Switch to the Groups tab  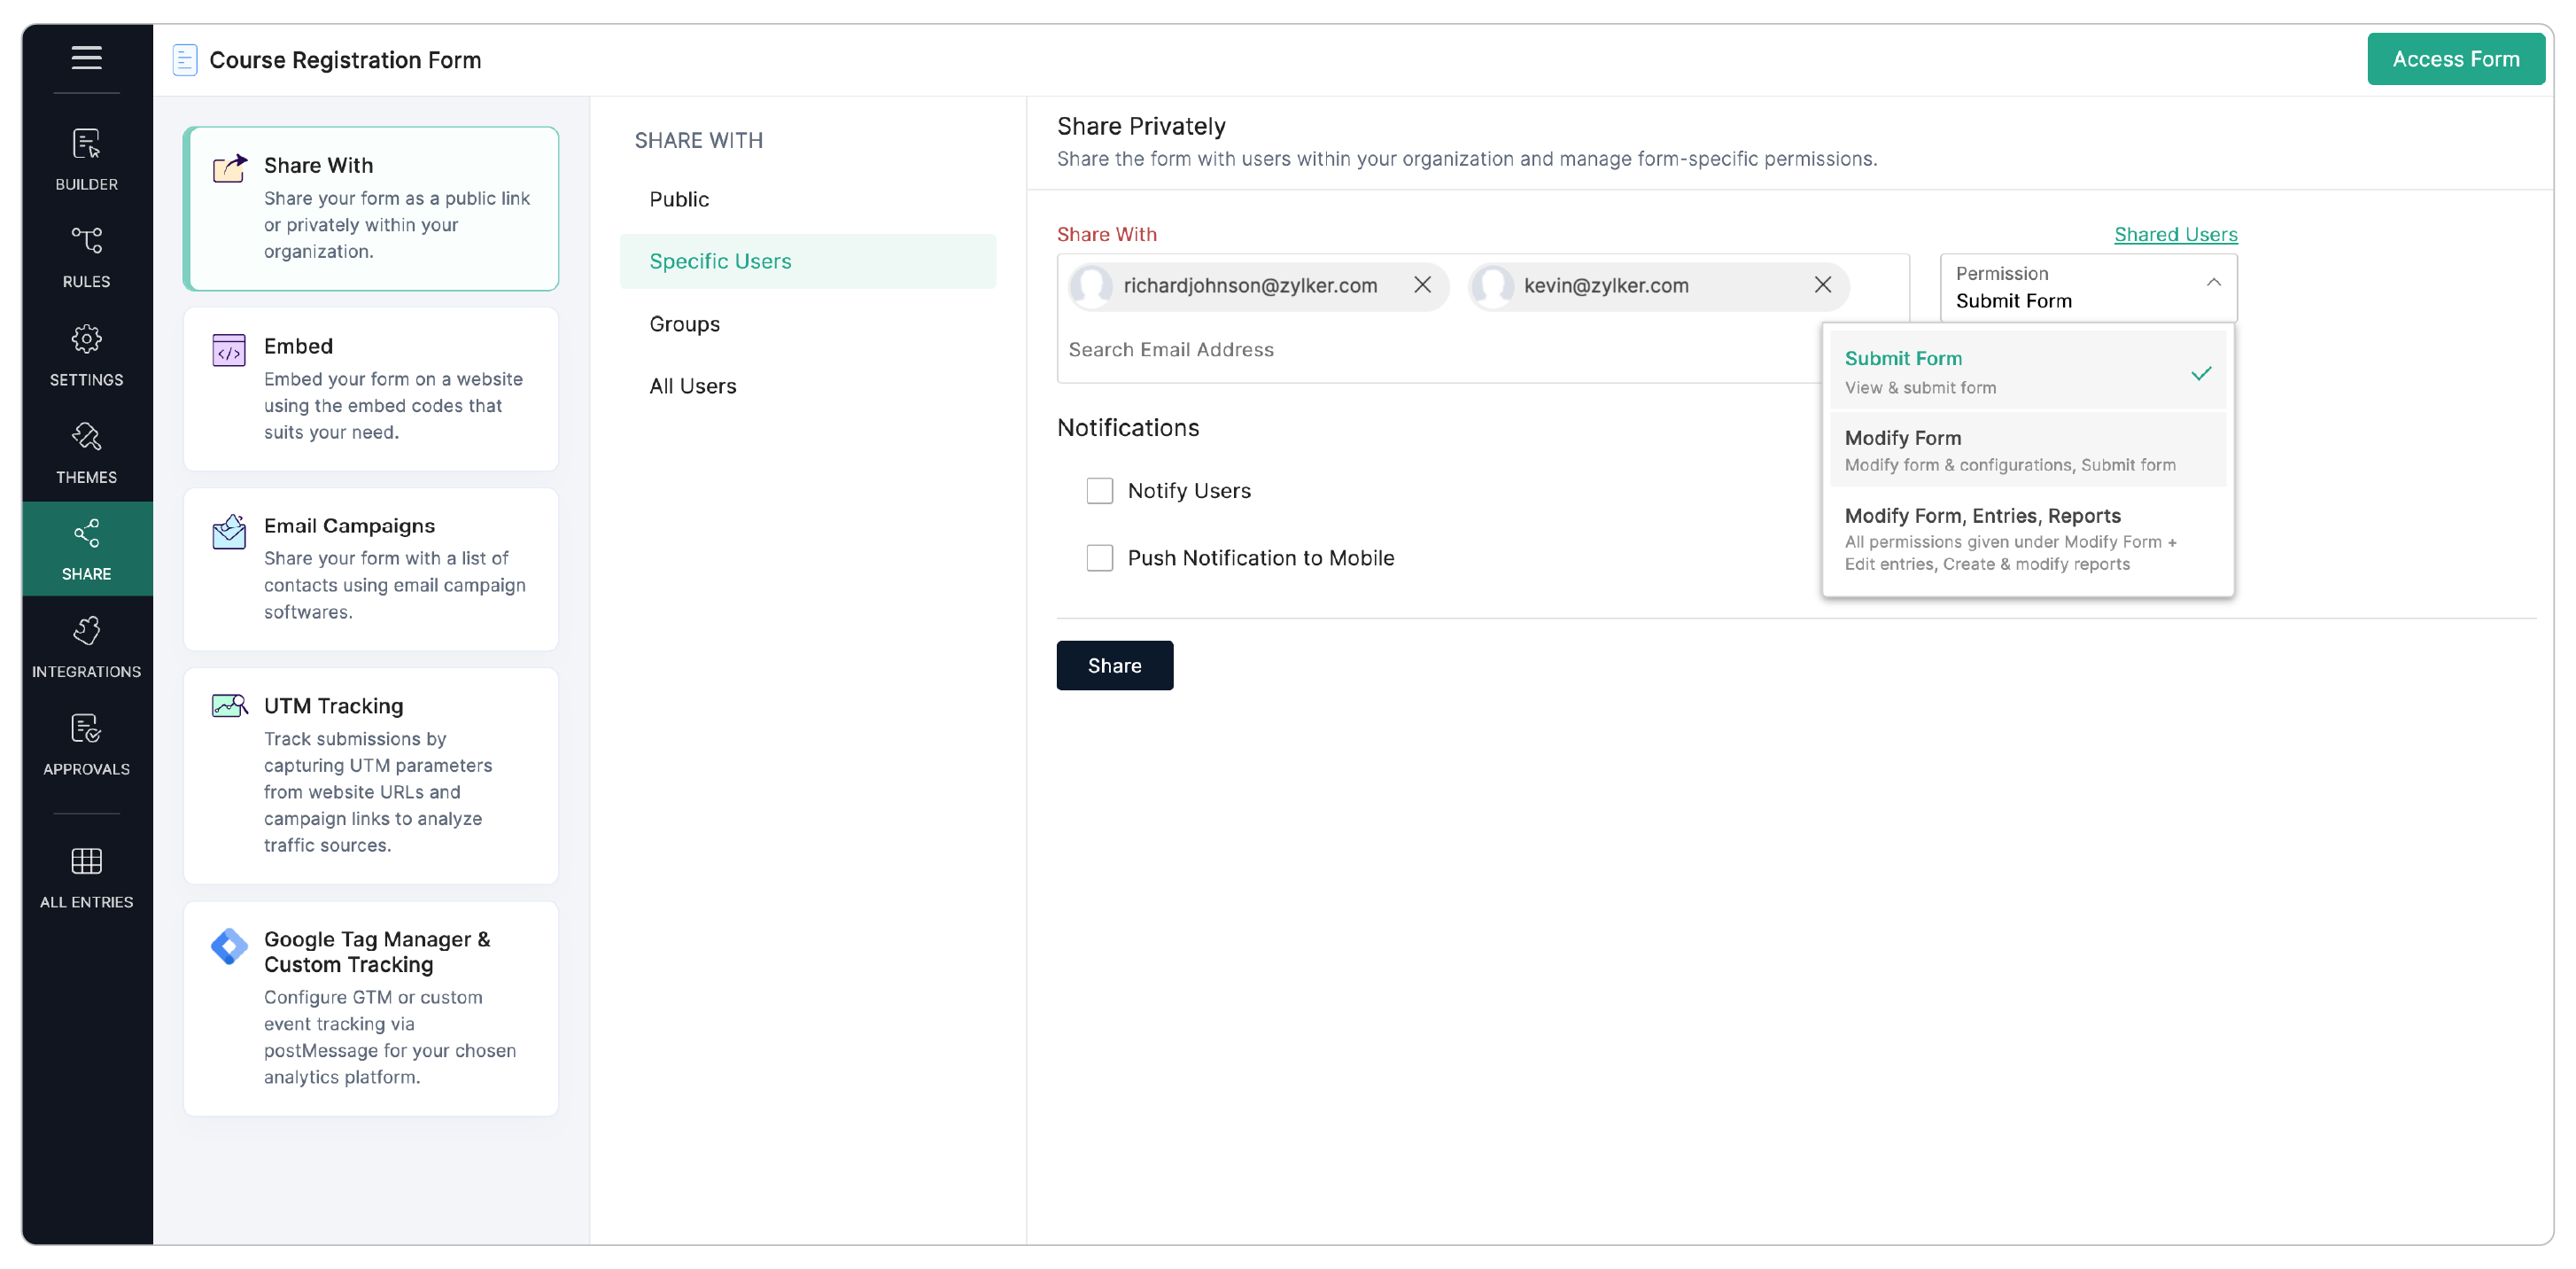click(684, 323)
